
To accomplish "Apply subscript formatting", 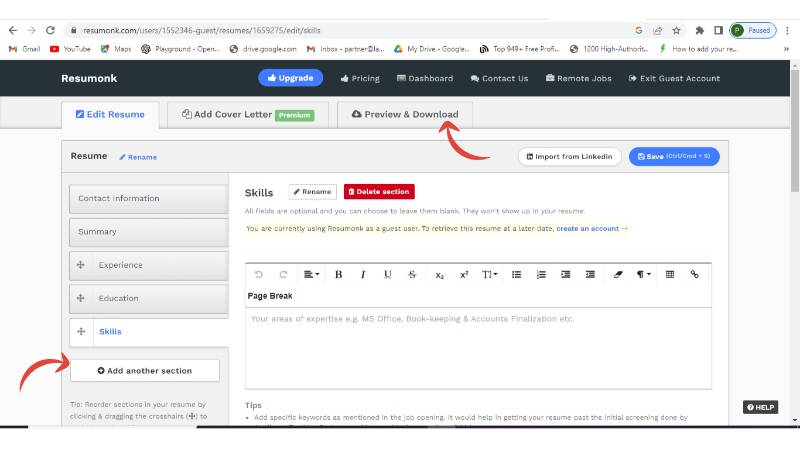I will coord(440,274).
